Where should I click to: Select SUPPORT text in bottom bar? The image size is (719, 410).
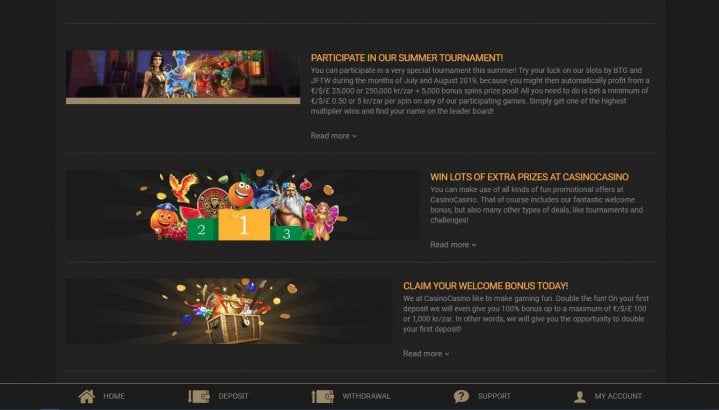494,396
